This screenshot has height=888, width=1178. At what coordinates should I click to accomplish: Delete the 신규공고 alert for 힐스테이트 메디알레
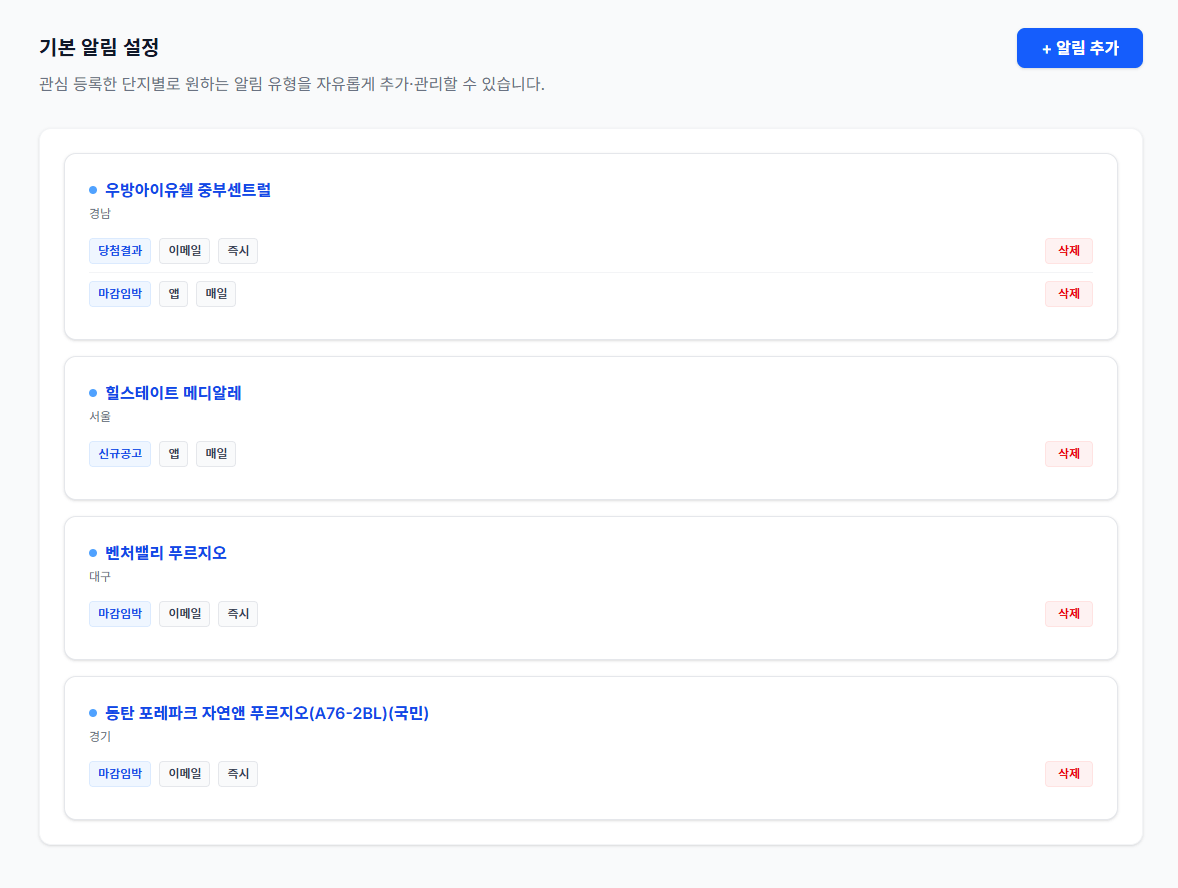coord(1068,453)
